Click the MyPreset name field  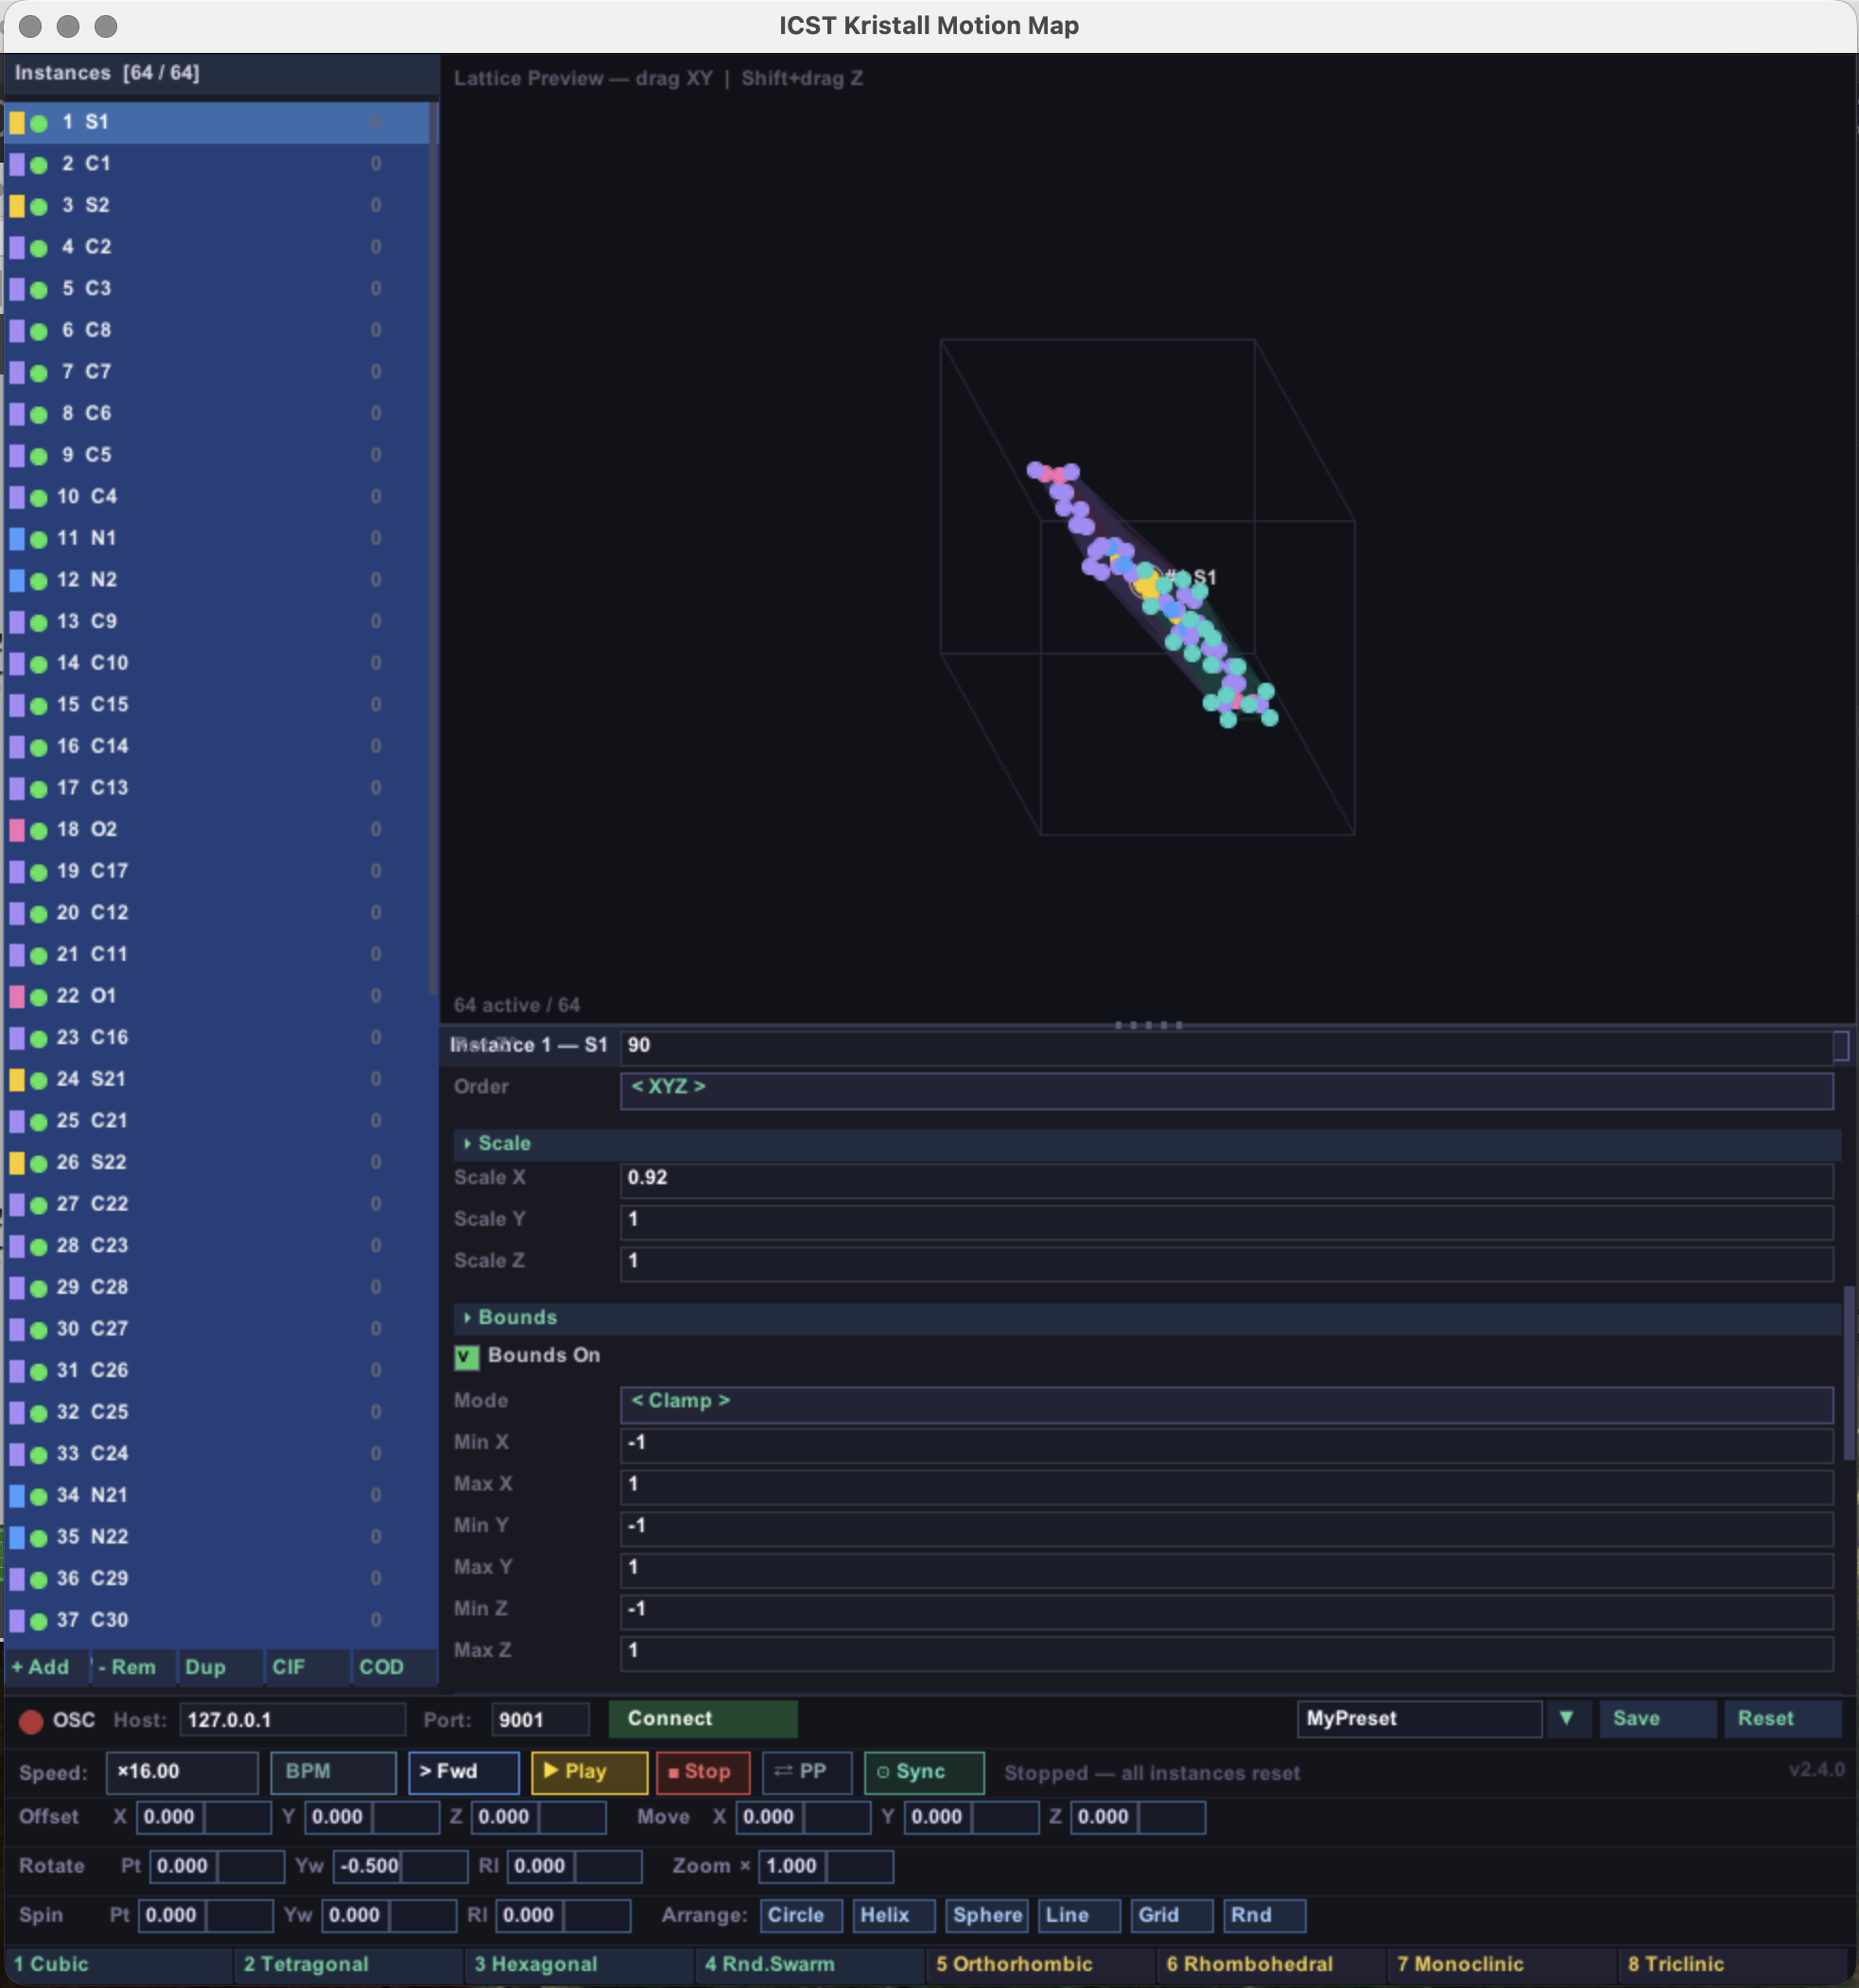[1419, 1719]
